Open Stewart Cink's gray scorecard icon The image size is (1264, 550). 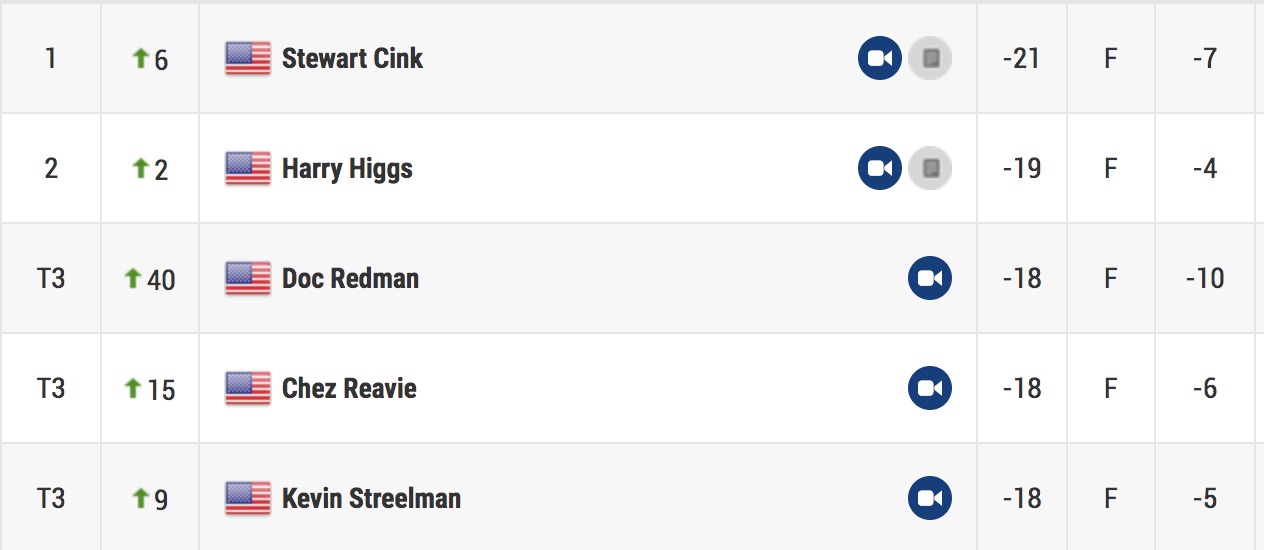[930, 58]
